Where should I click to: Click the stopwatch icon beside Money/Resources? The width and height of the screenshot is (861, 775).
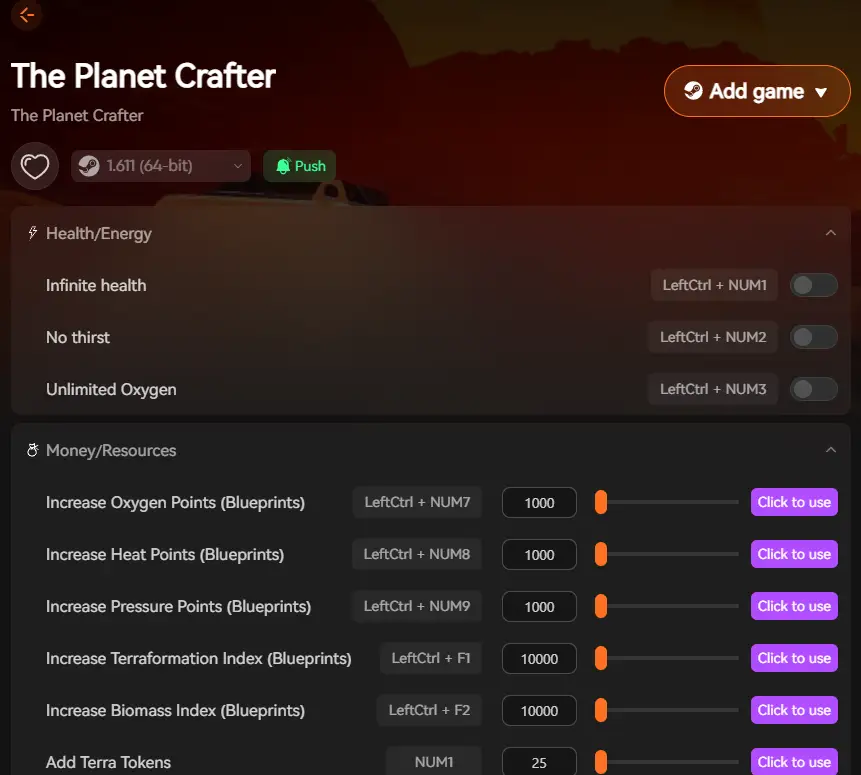tap(31, 450)
